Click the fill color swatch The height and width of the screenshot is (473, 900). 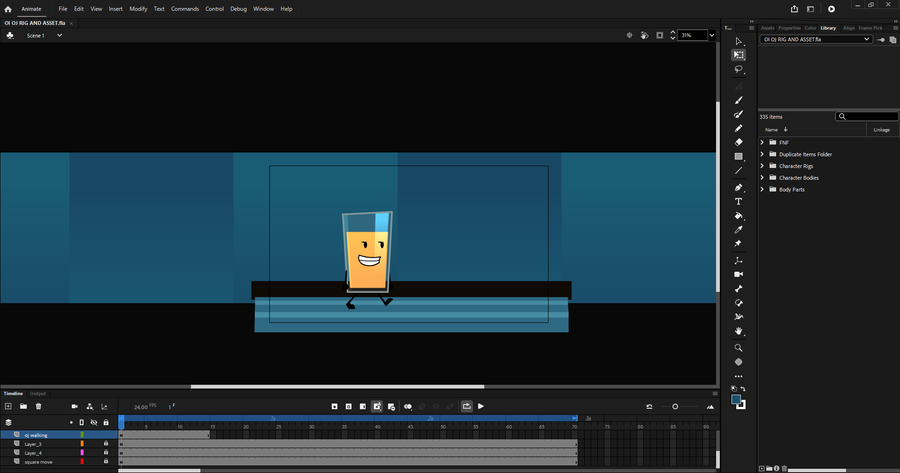tap(737, 400)
